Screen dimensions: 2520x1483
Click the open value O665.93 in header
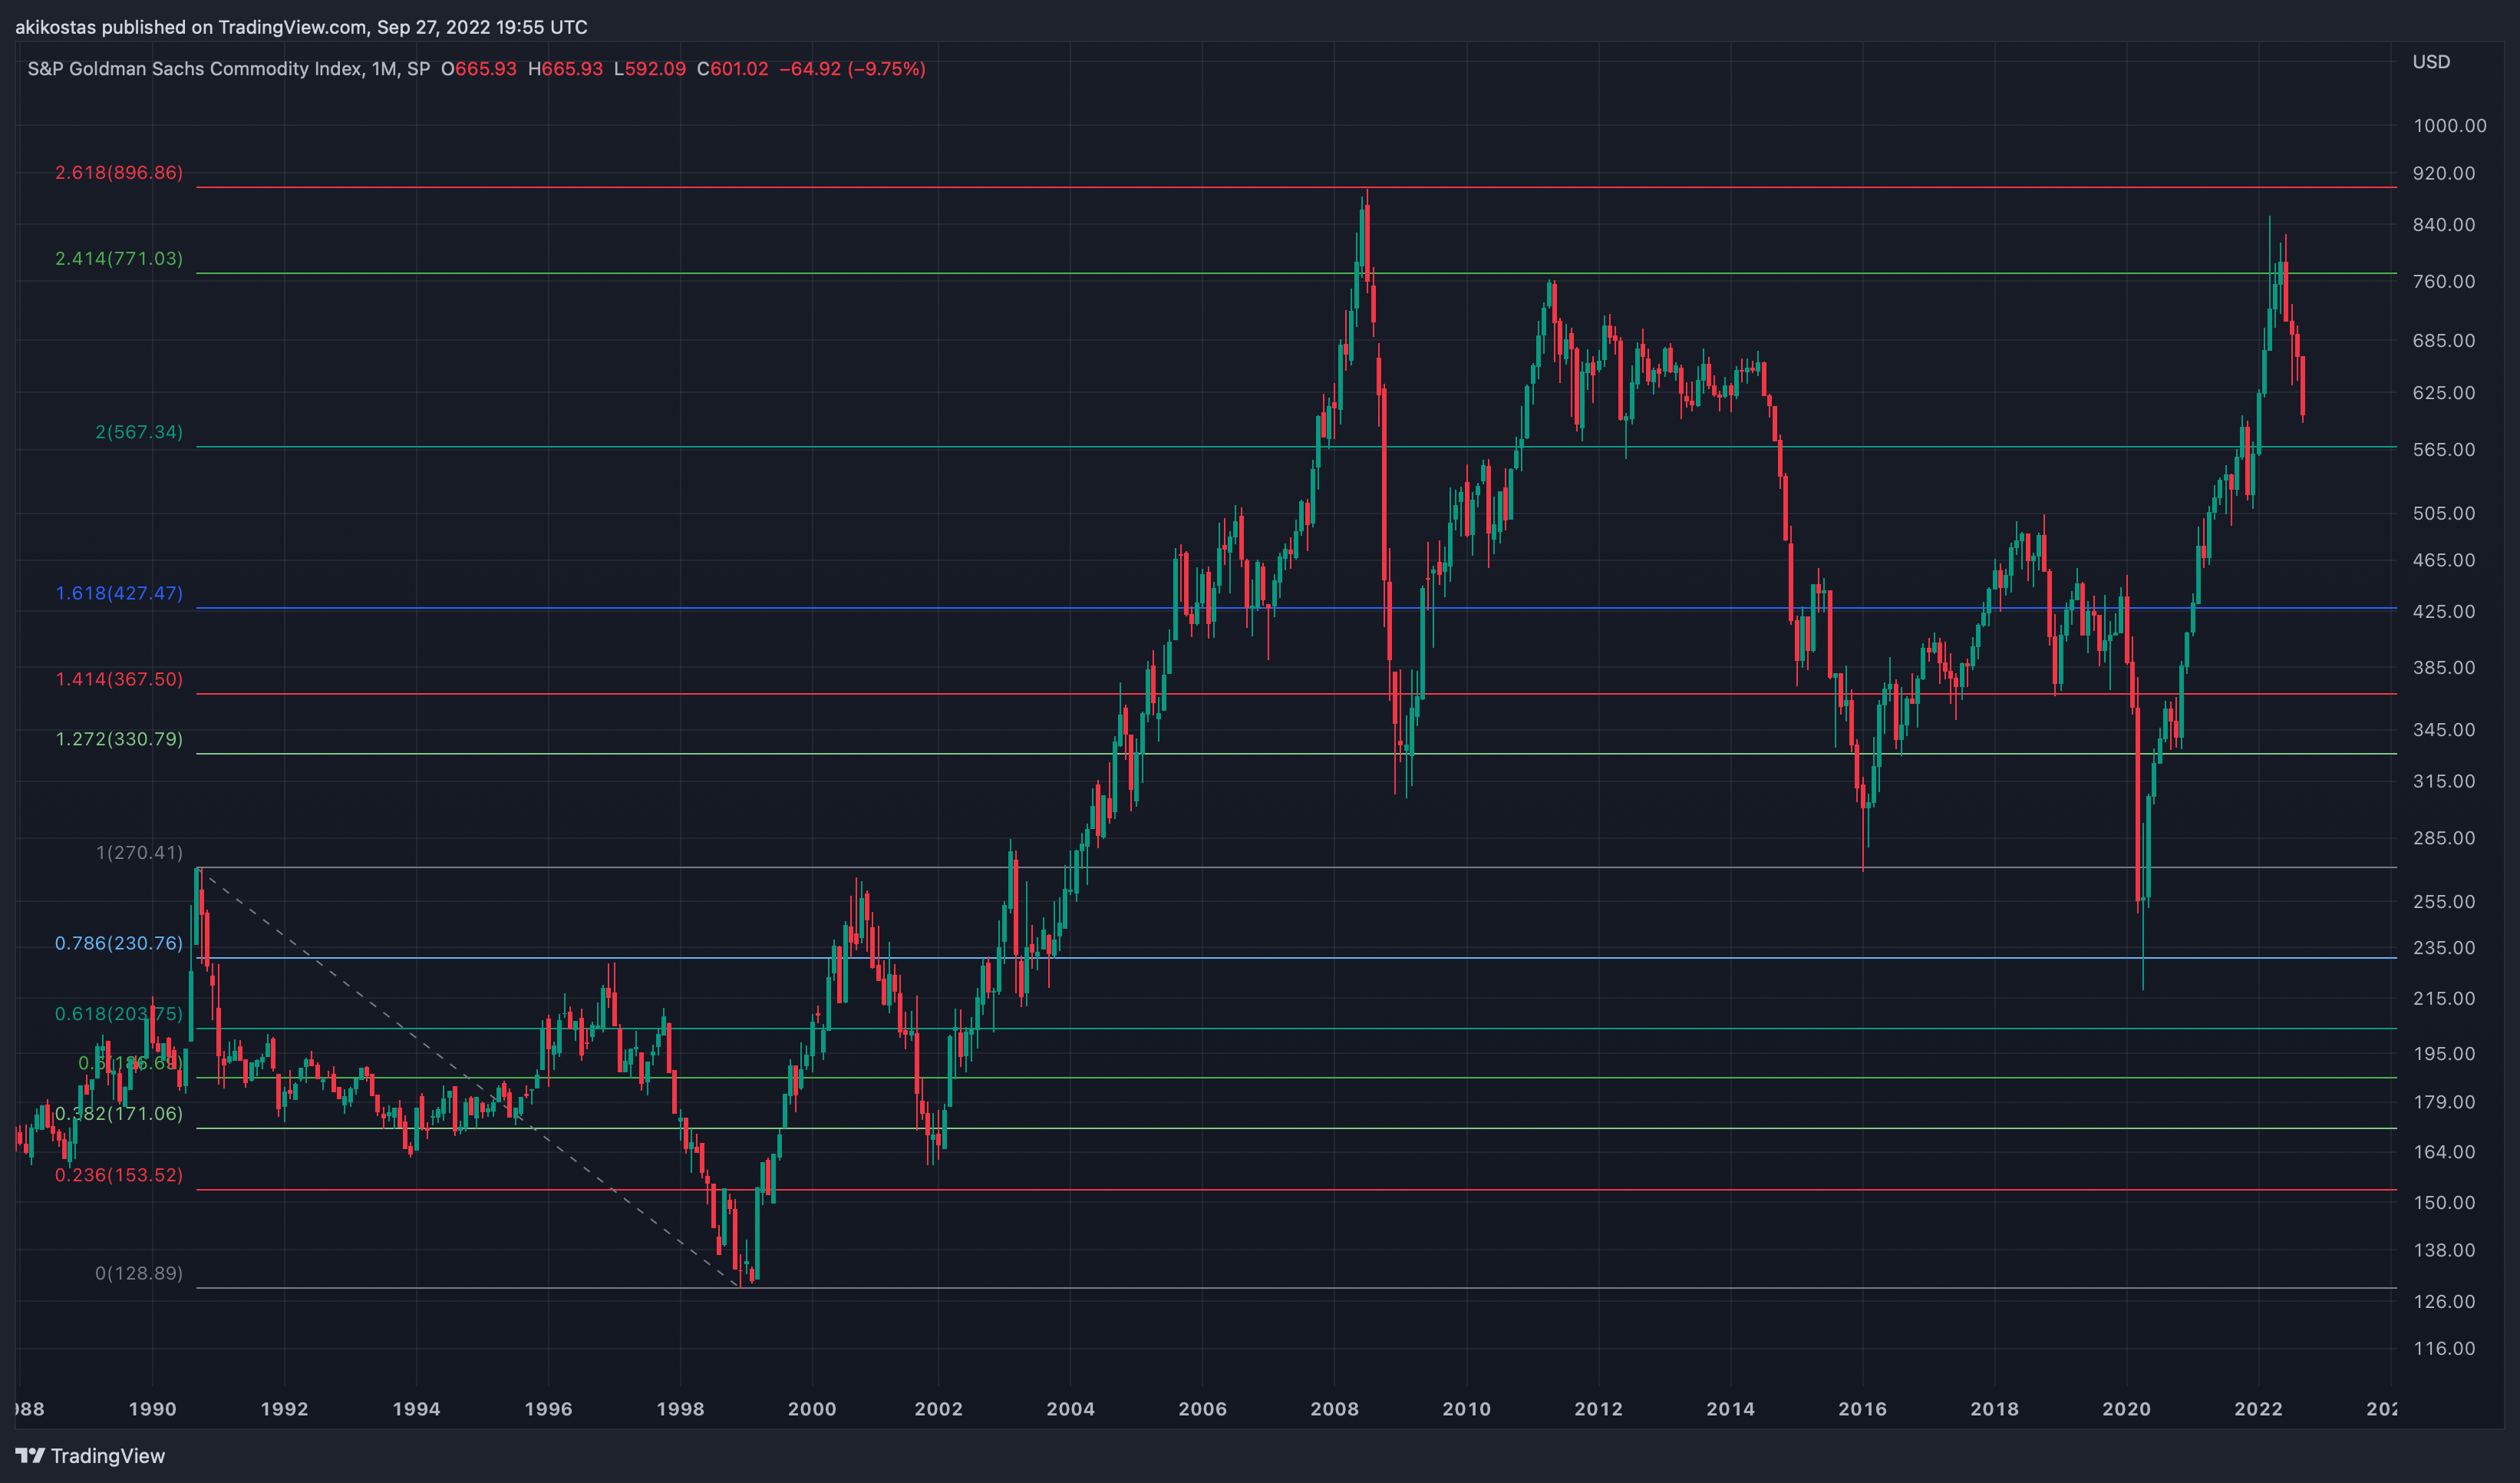click(x=479, y=69)
